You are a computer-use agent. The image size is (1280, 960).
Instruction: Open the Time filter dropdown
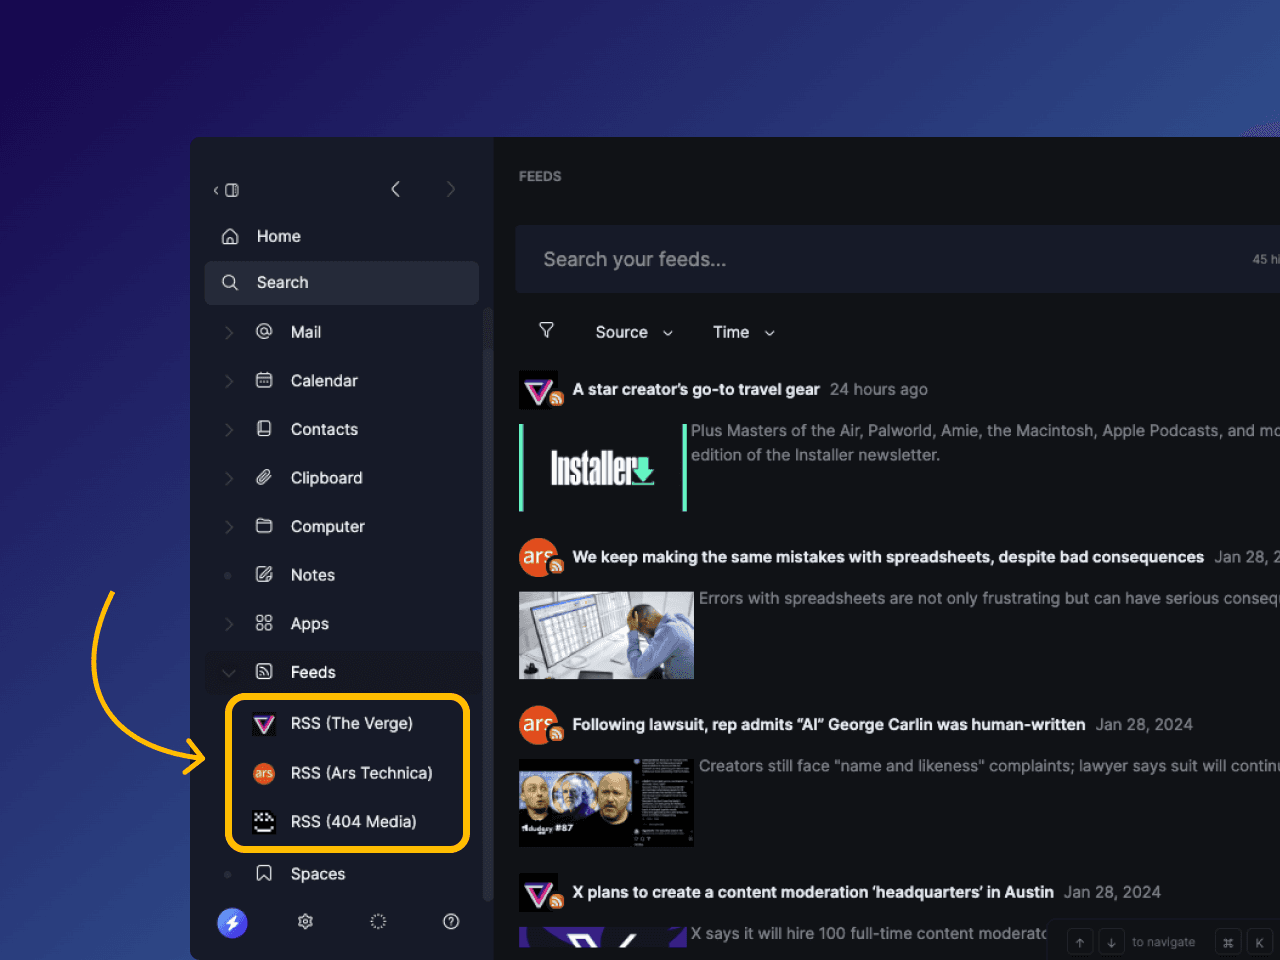coord(744,332)
